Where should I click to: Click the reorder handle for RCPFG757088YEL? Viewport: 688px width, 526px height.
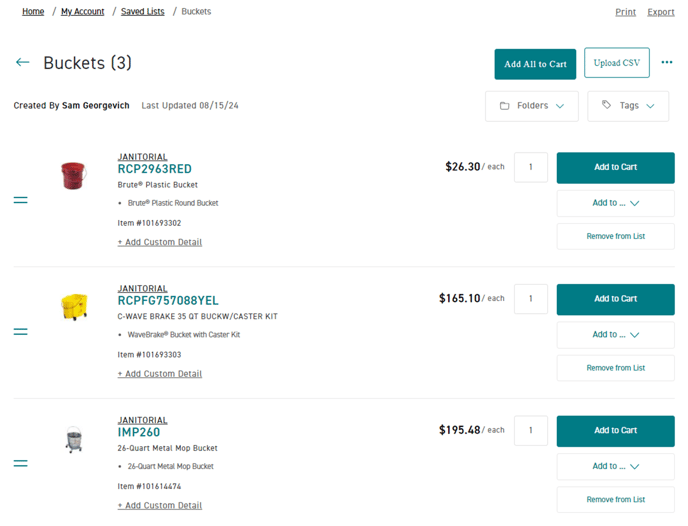(21, 332)
